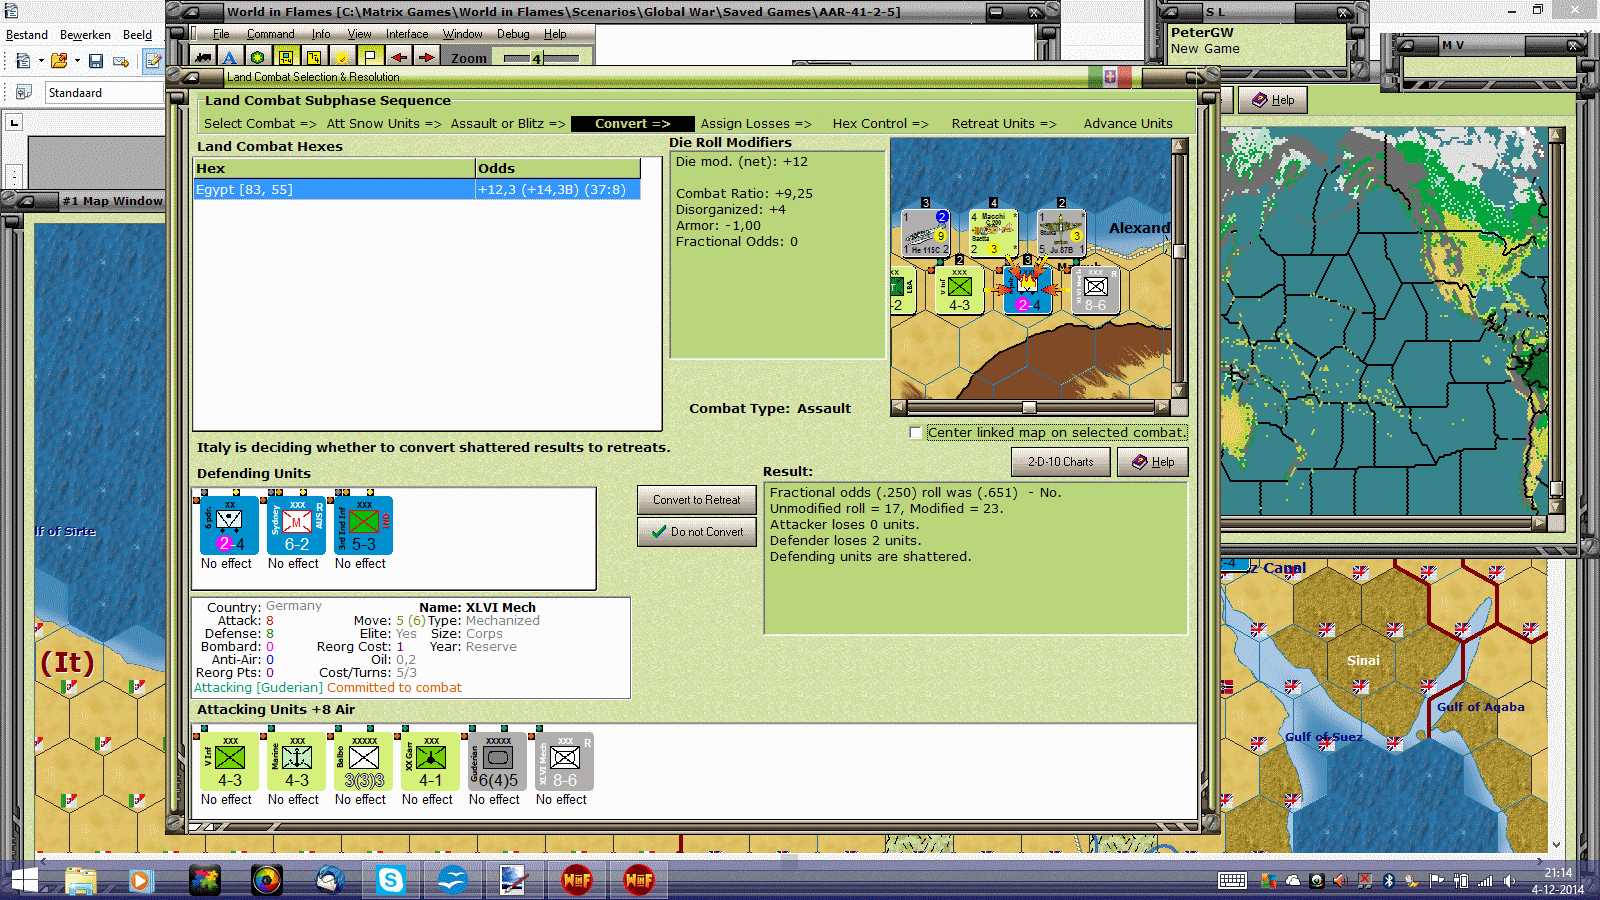Click the Hex column header
Viewport: 1600px width, 900px height.
point(334,168)
